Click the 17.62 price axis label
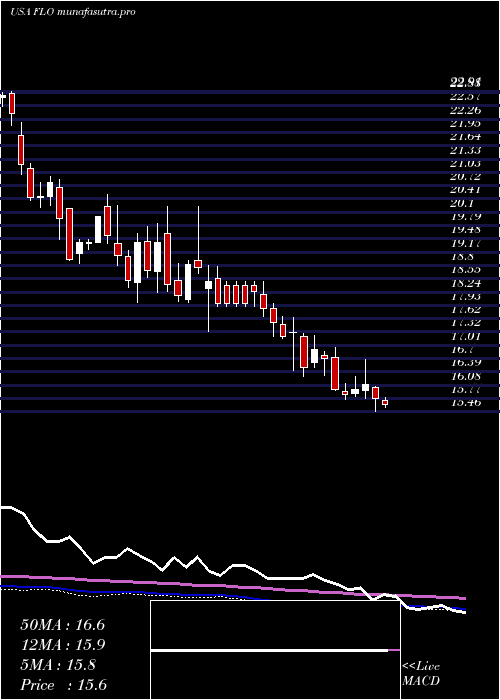The width and height of the screenshot is (500, 700). [x=466, y=310]
